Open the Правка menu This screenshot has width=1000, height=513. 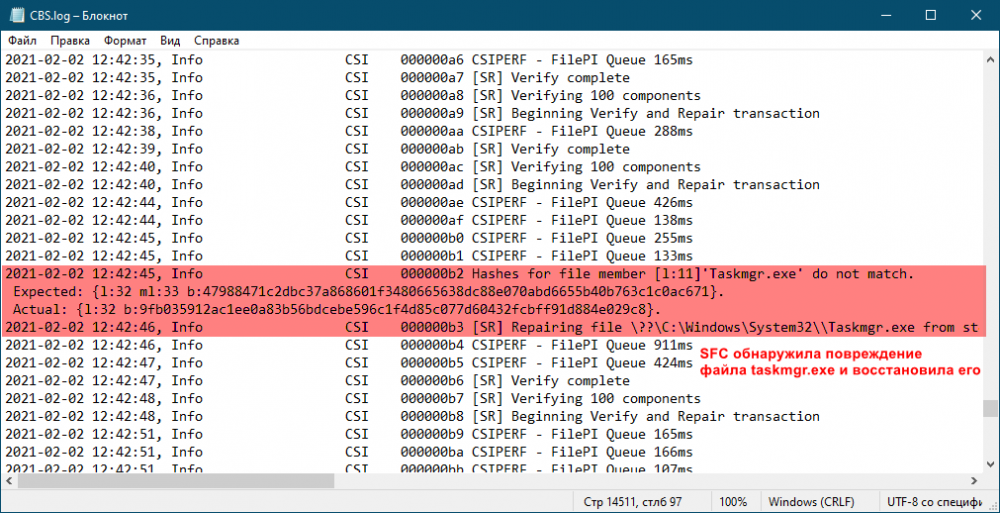click(70, 41)
